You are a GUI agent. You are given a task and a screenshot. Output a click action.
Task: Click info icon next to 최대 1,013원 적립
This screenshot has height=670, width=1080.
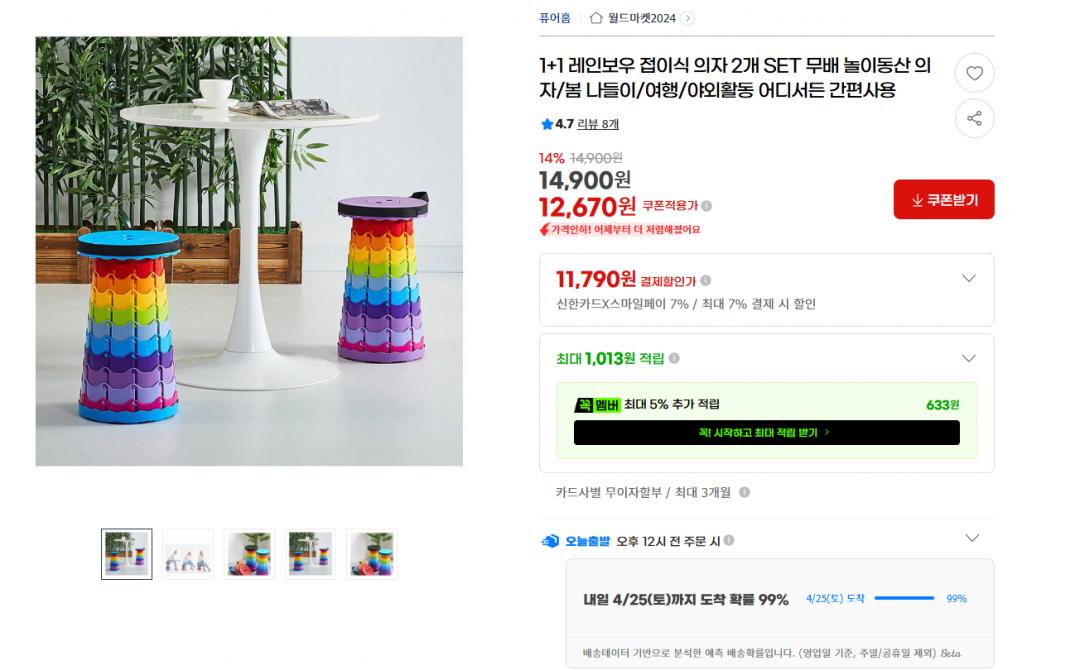point(674,358)
